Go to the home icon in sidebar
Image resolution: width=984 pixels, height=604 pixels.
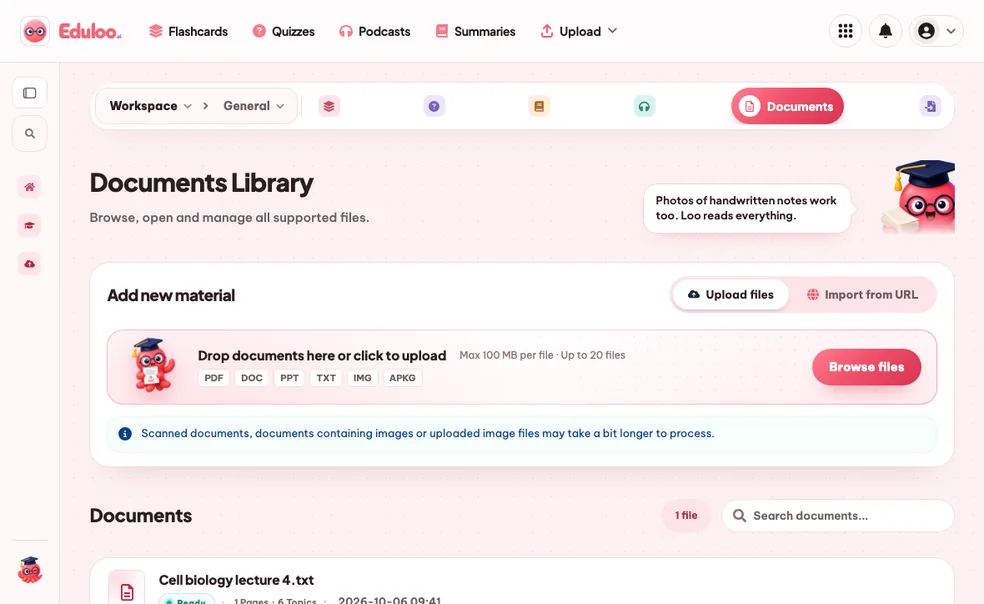29,187
